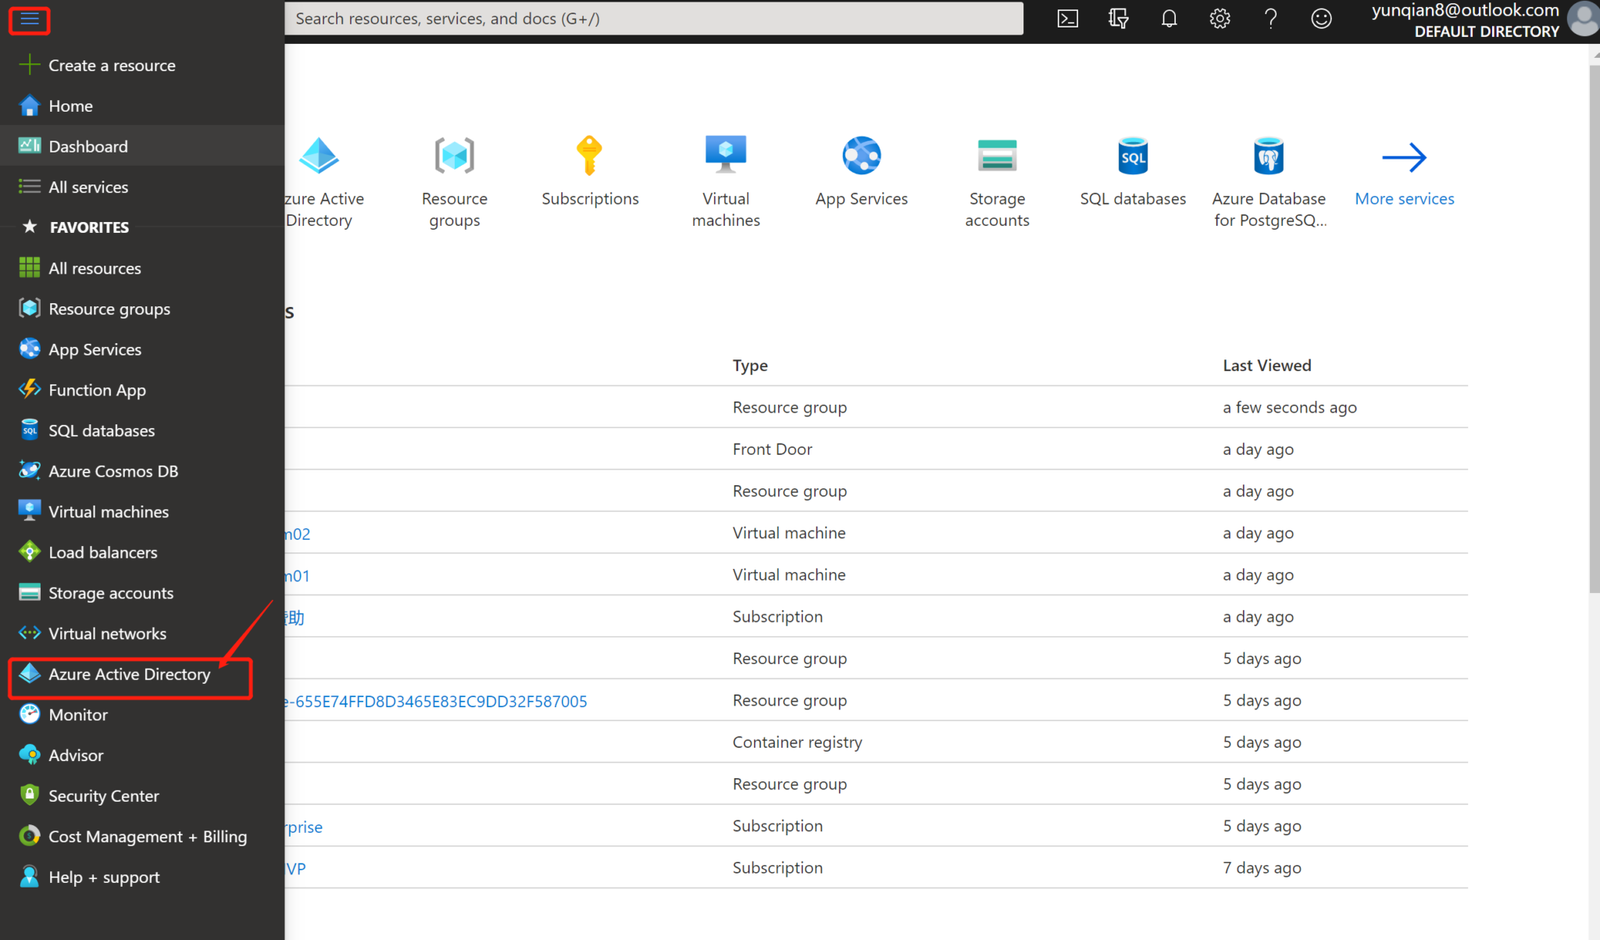The height and width of the screenshot is (940, 1600).
Task: Open the account avatar menu
Action: [x=1584, y=19]
